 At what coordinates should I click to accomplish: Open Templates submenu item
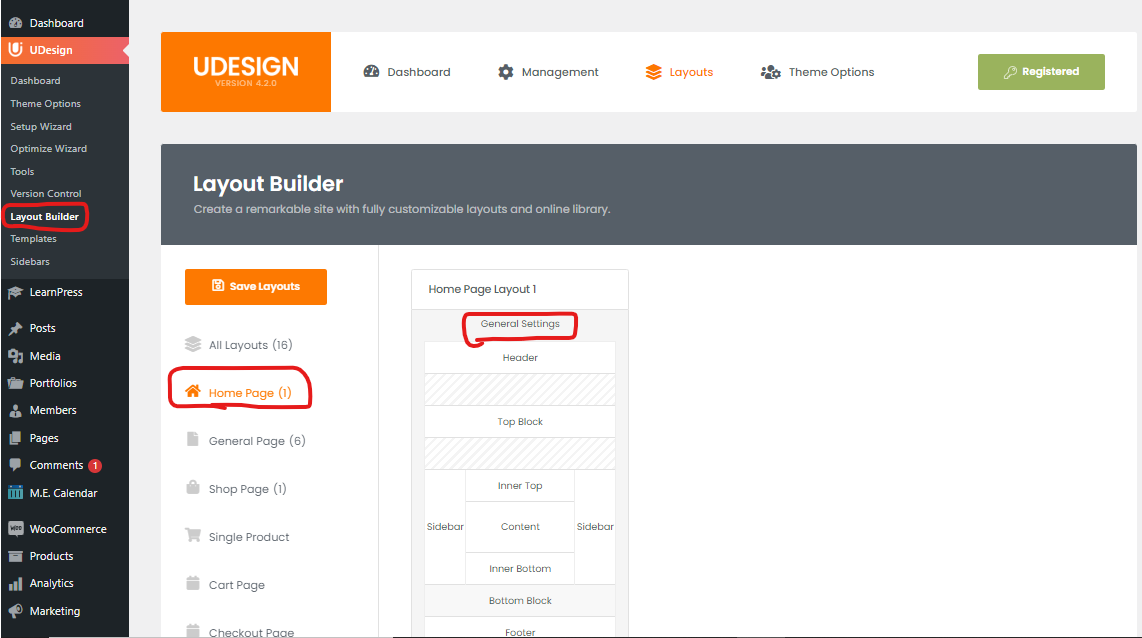point(33,239)
